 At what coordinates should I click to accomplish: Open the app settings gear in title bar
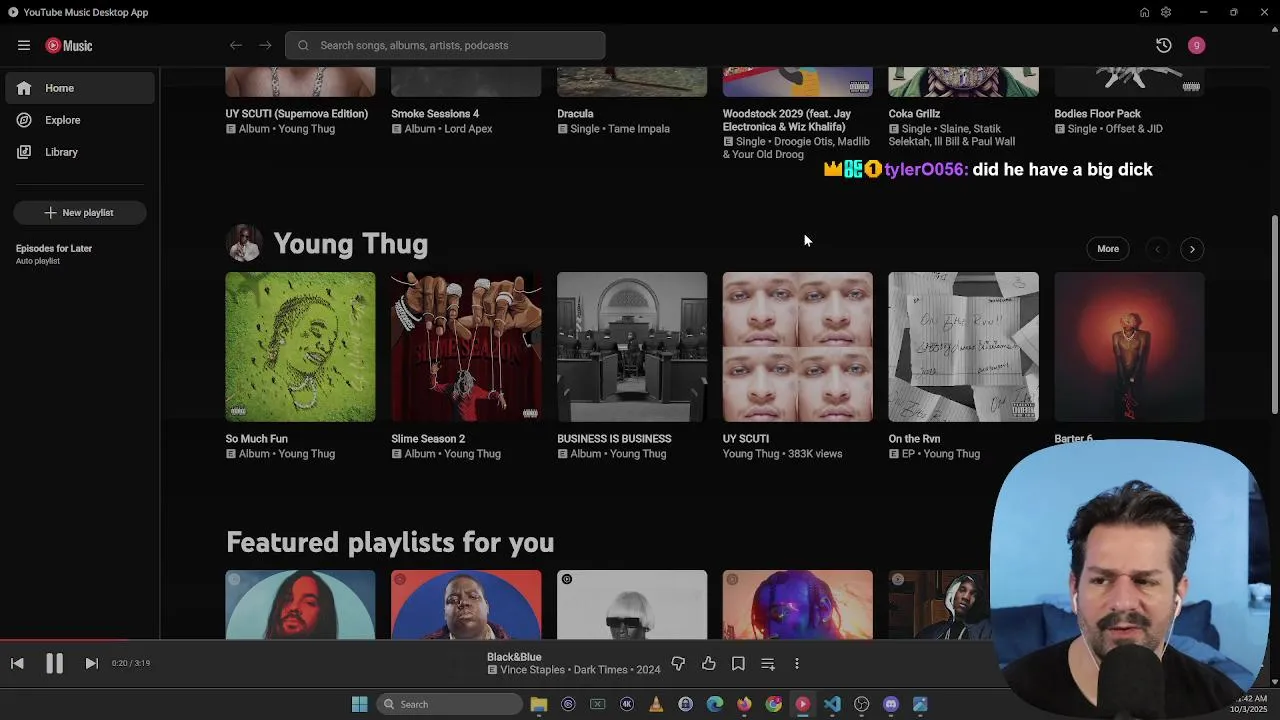click(x=1166, y=12)
